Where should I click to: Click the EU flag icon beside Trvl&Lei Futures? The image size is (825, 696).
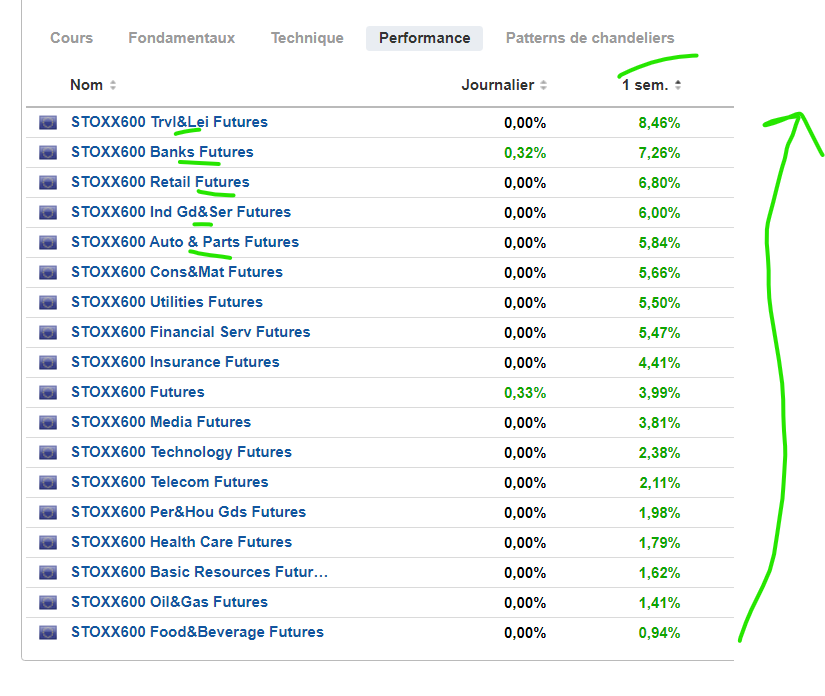click(48, 123)
